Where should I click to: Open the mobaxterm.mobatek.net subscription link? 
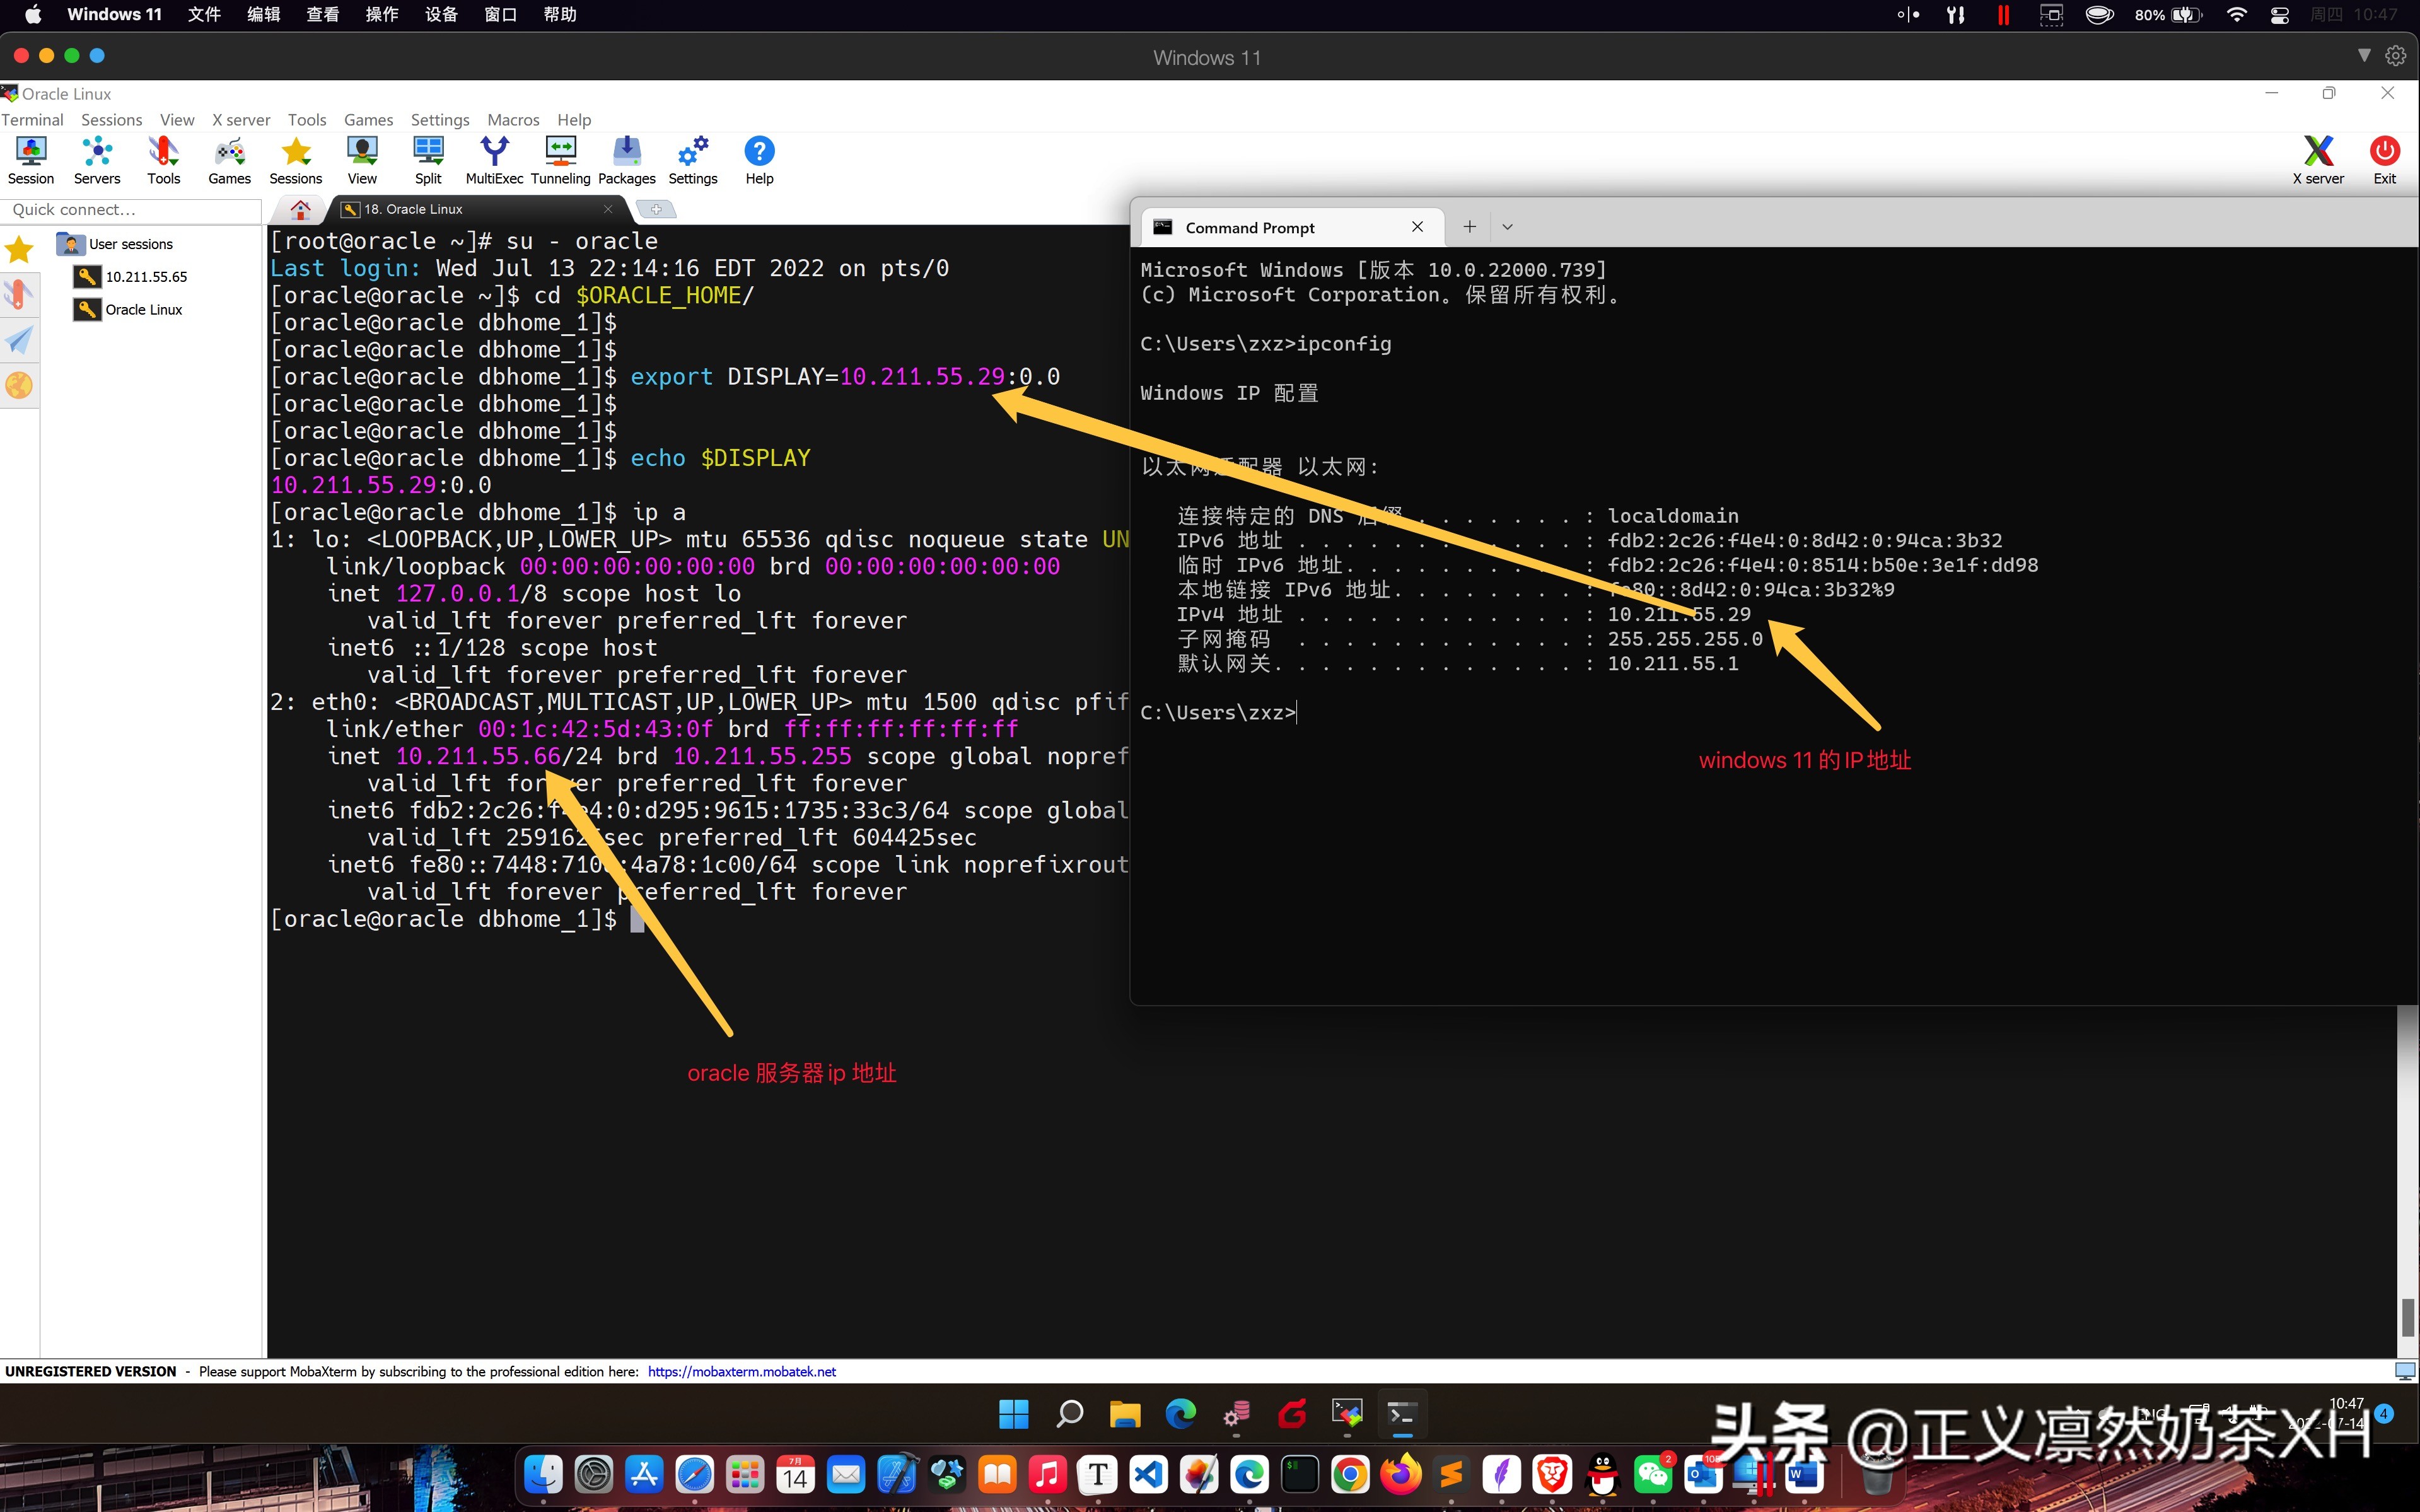[x=742, y=1371]
